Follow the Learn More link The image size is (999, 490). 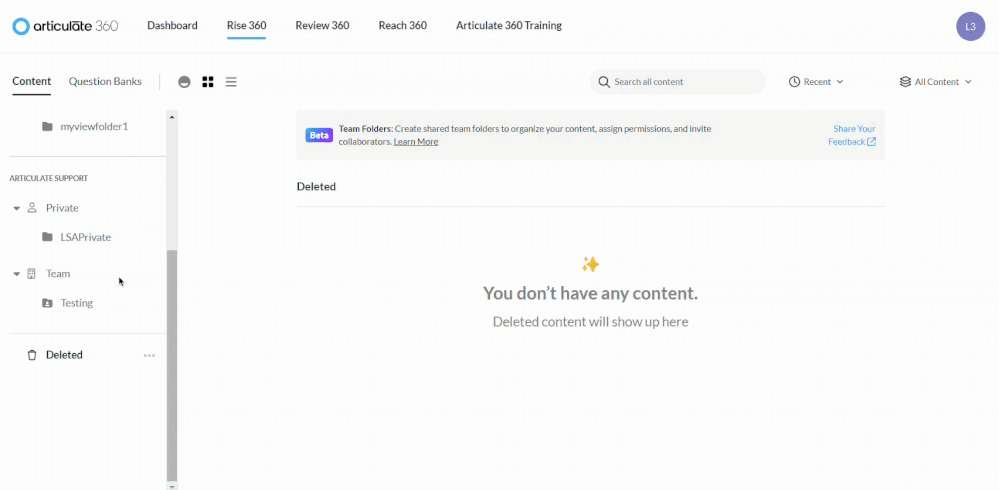coord(416,142)
